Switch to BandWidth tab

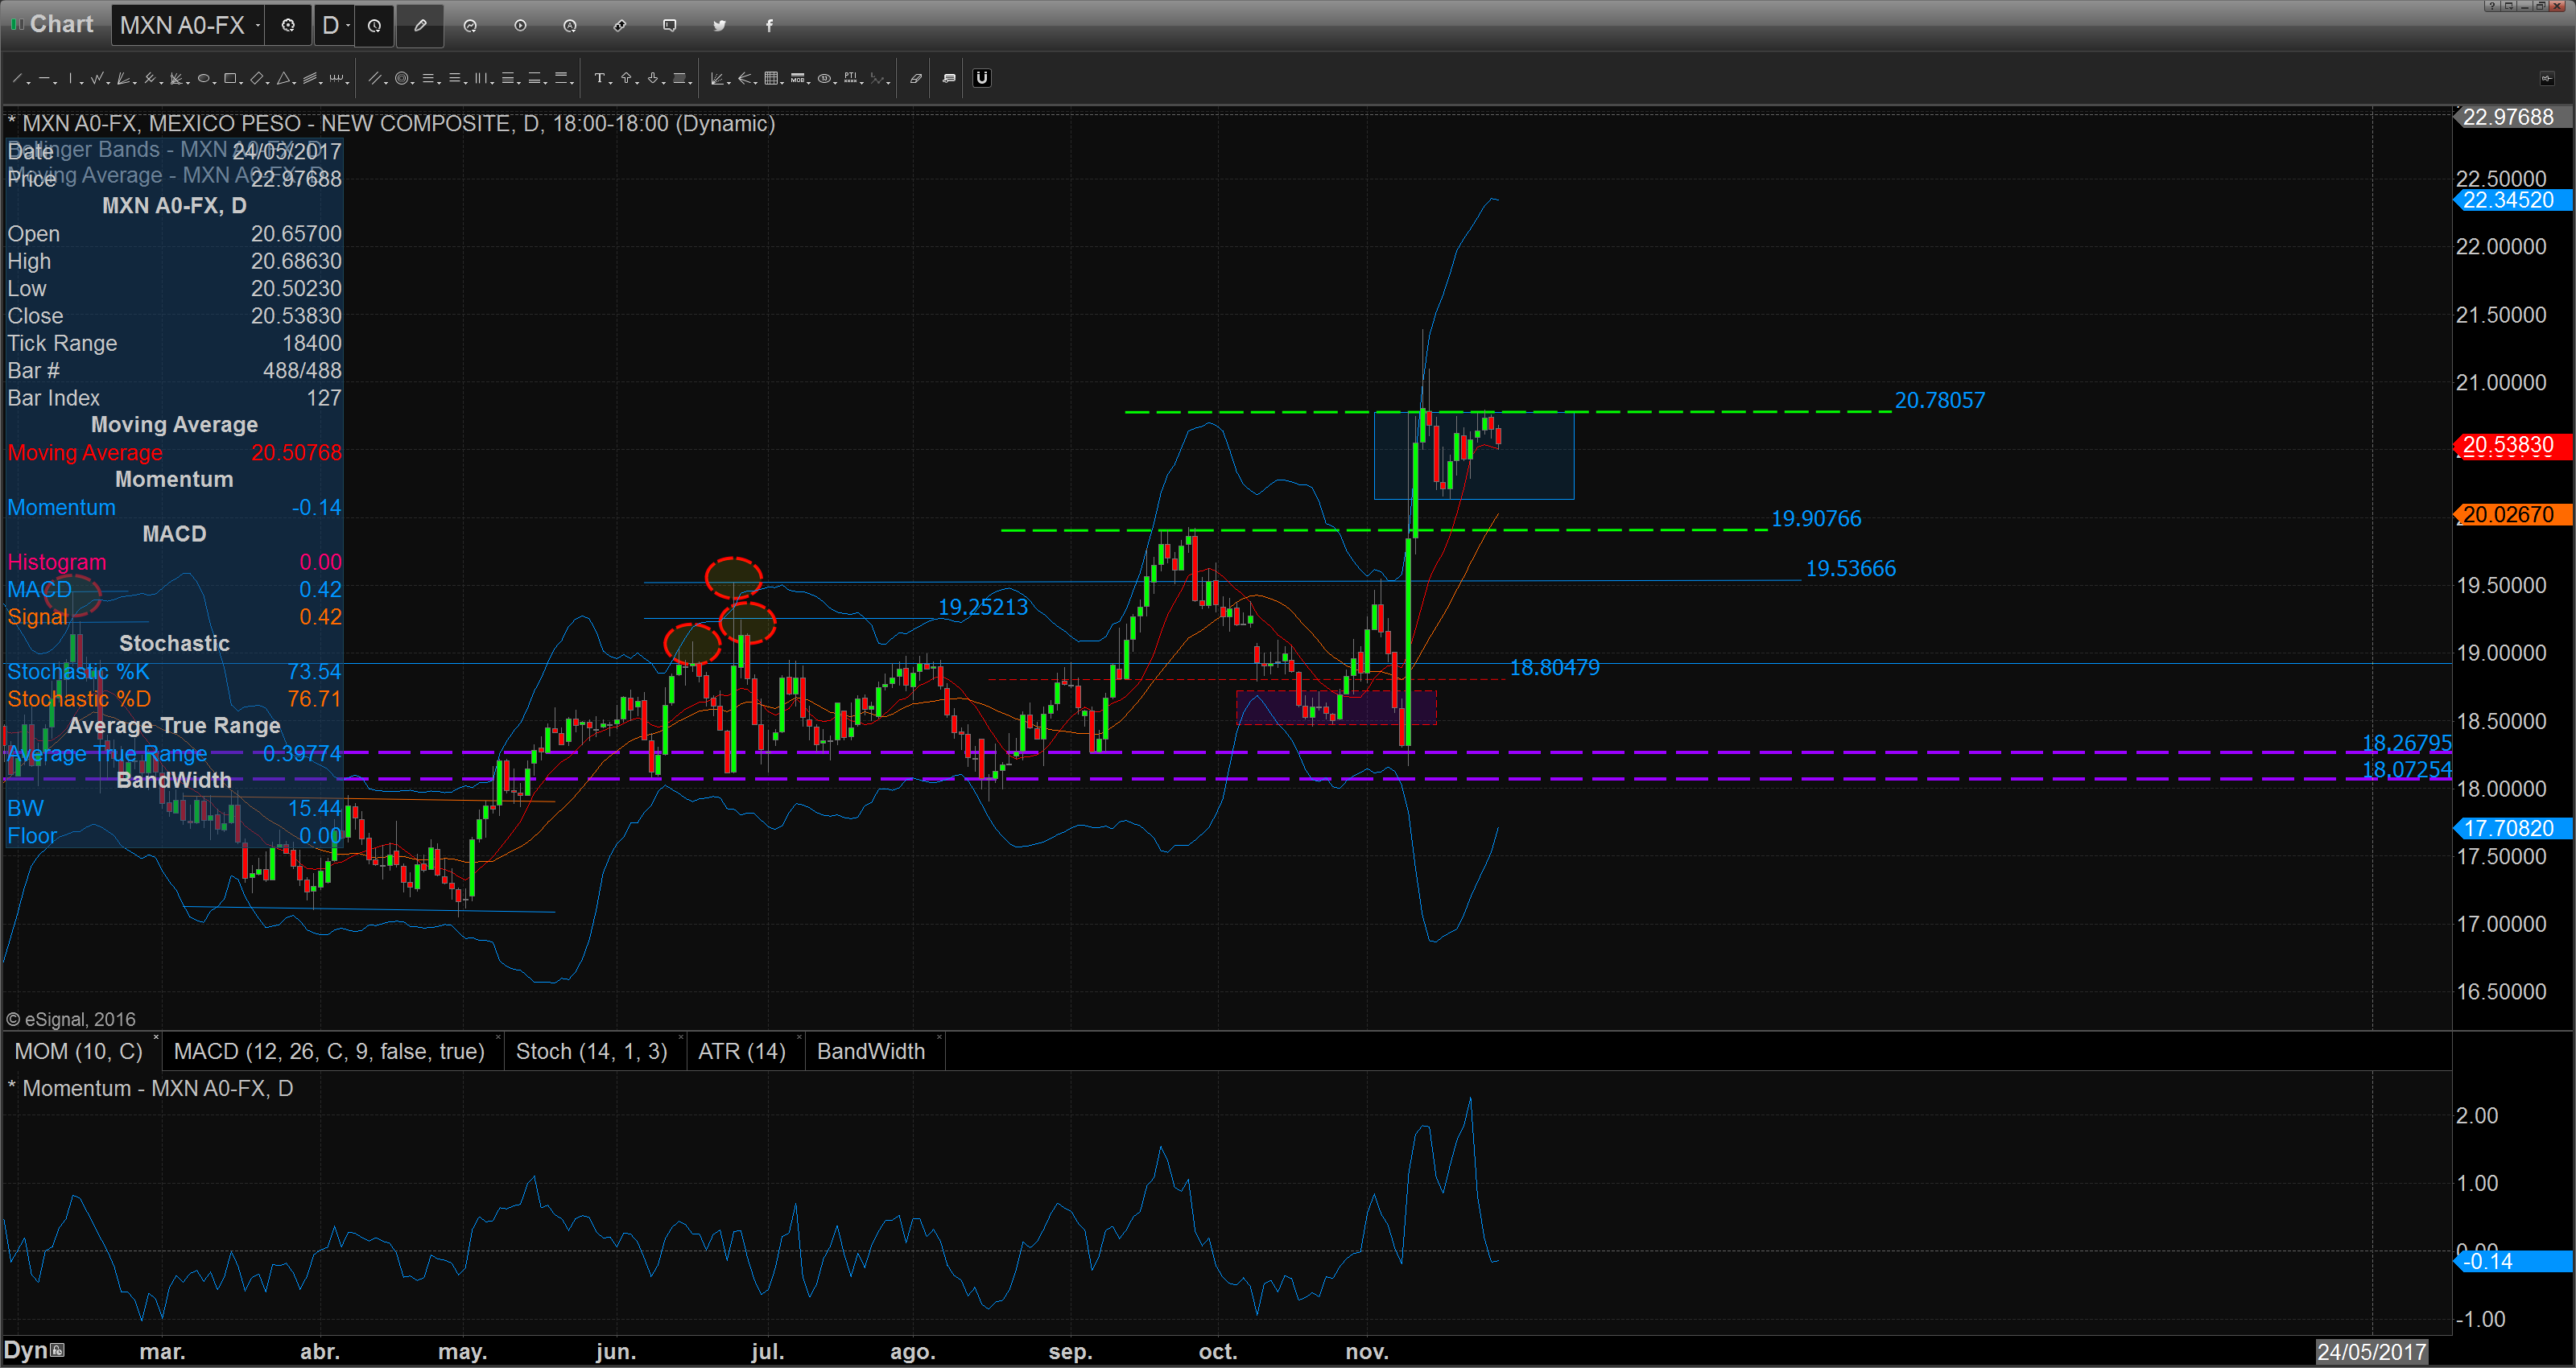click(871, 1051)
